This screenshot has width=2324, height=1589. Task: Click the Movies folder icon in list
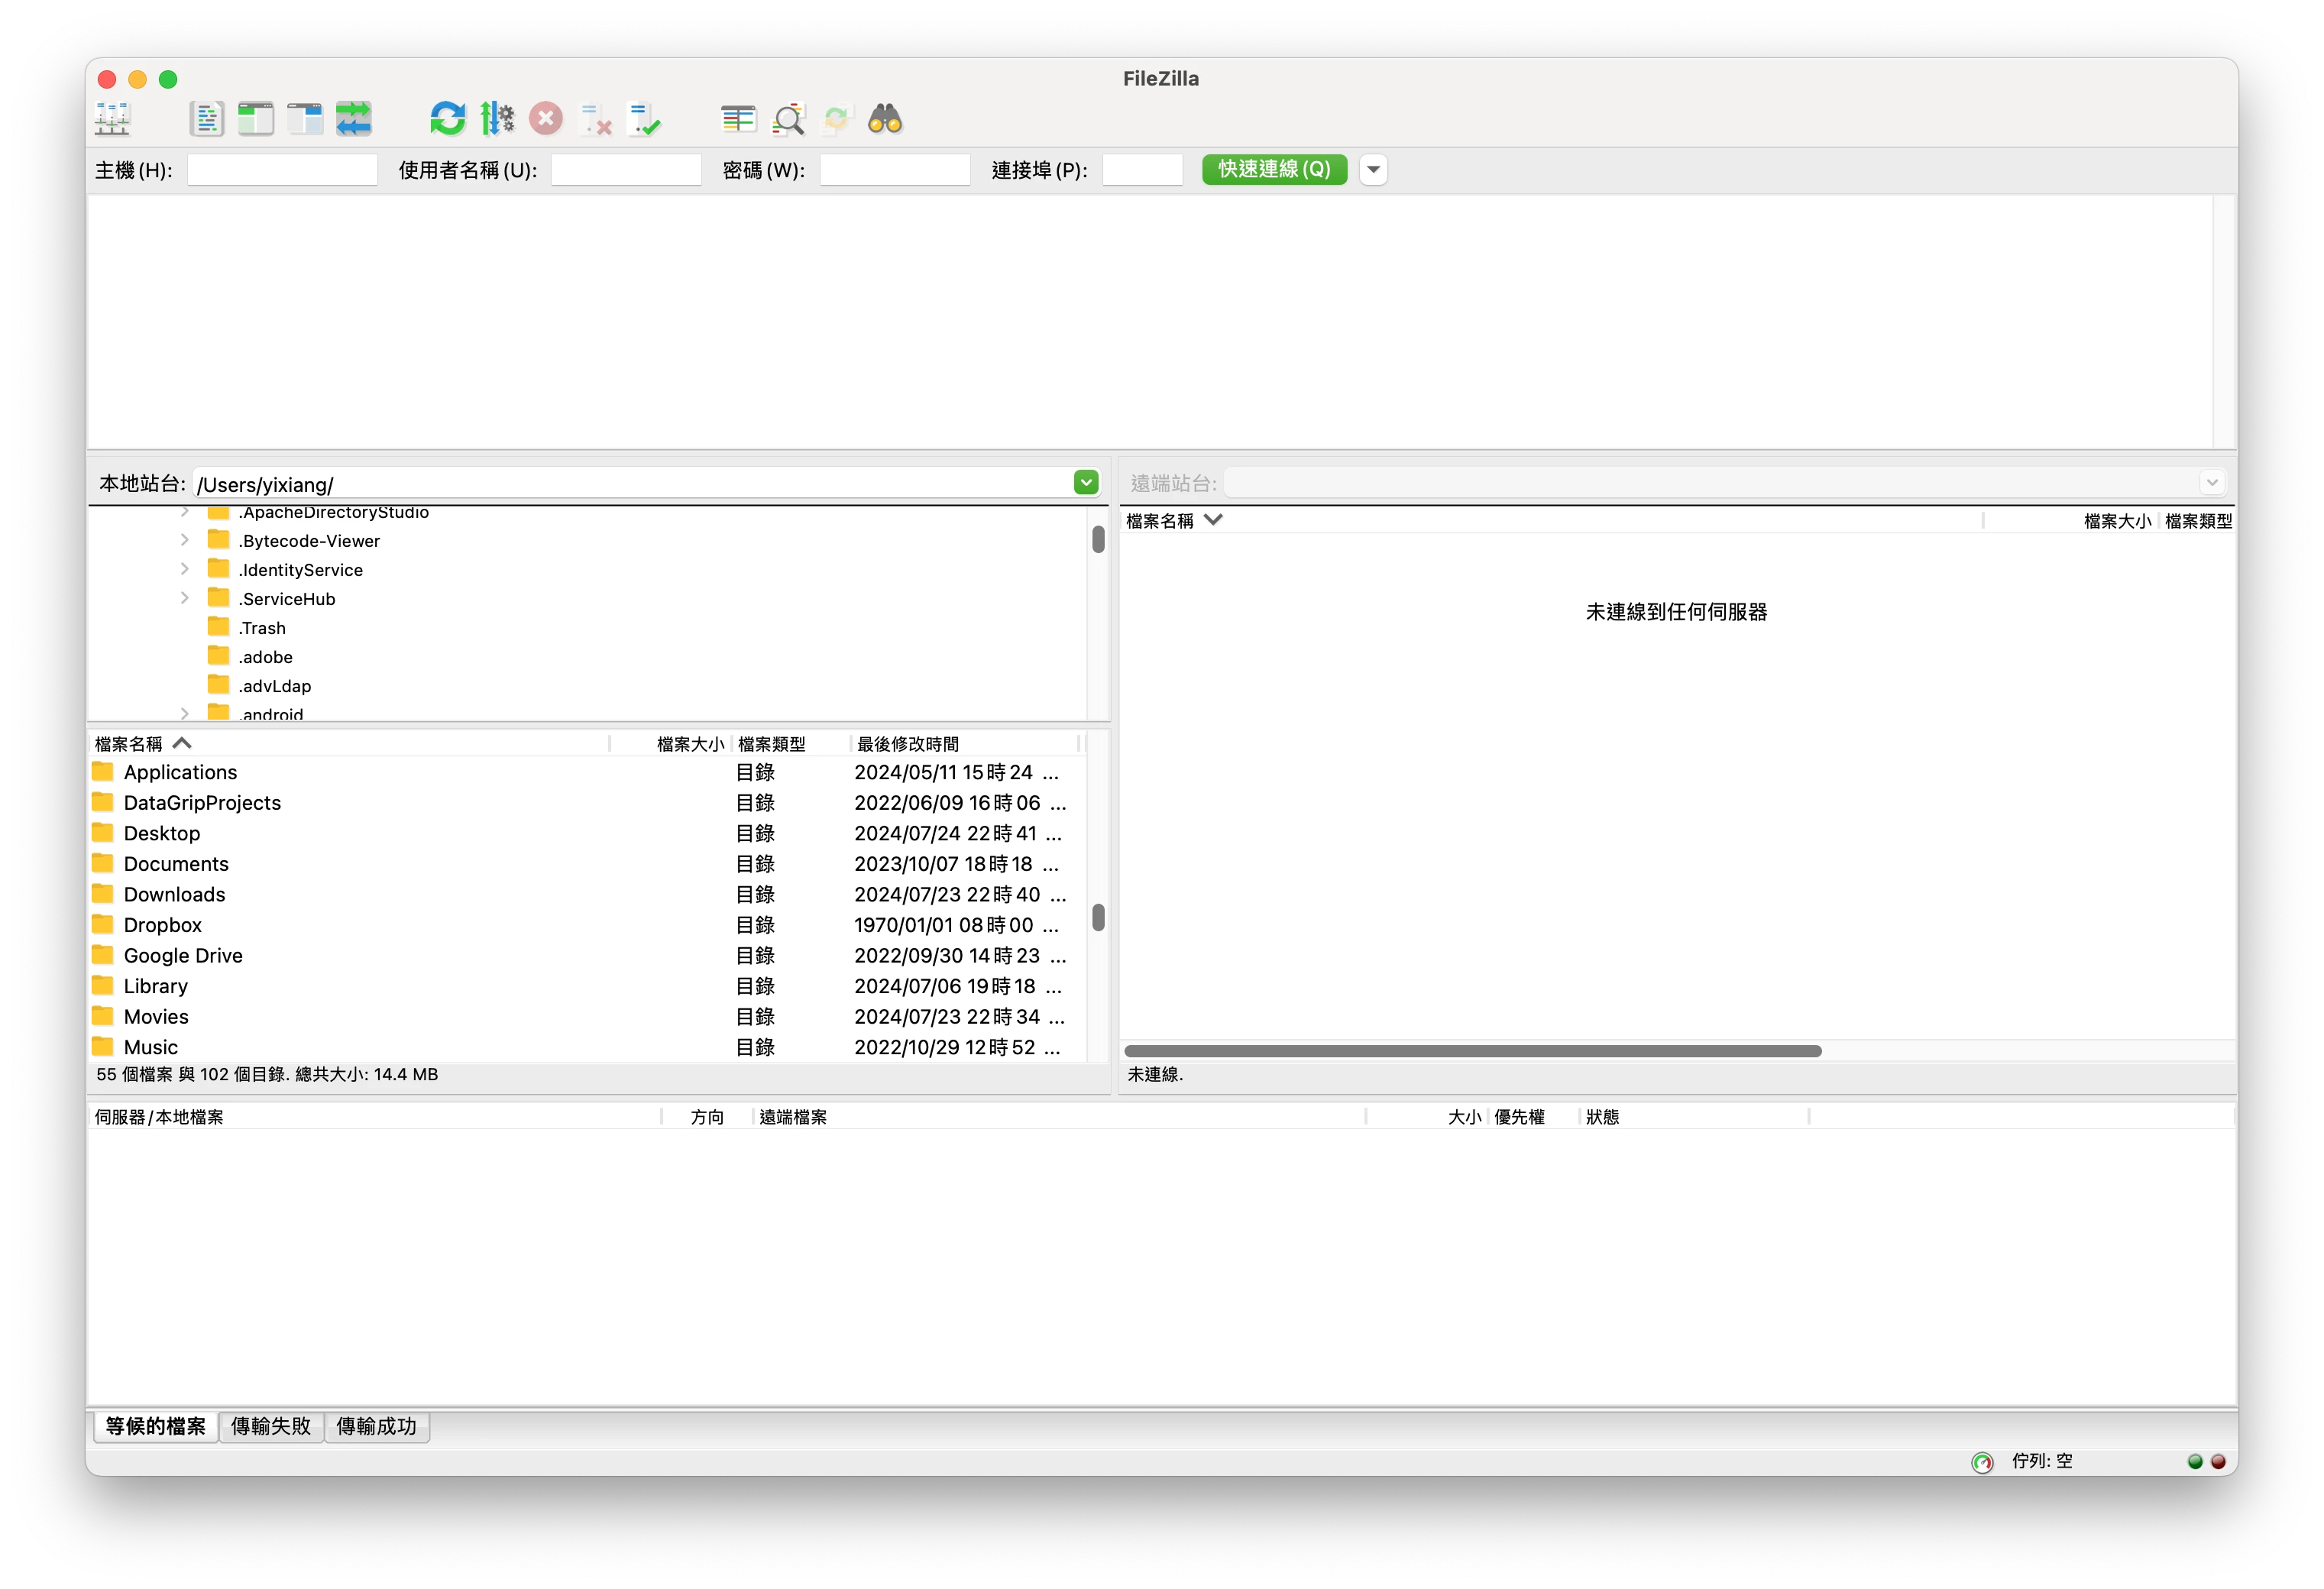coord(102,1016)
